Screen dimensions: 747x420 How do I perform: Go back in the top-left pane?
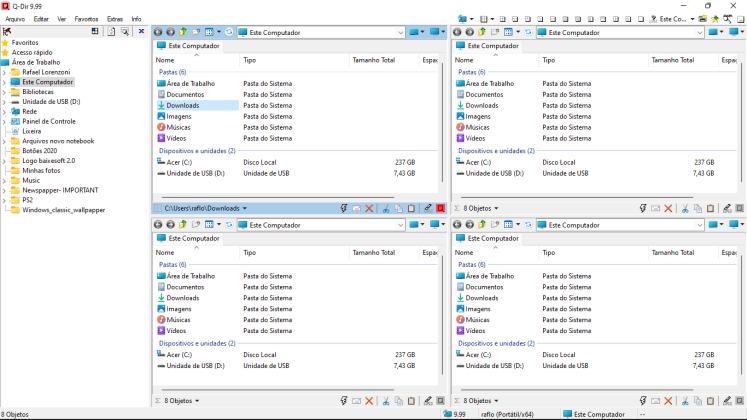158,32
